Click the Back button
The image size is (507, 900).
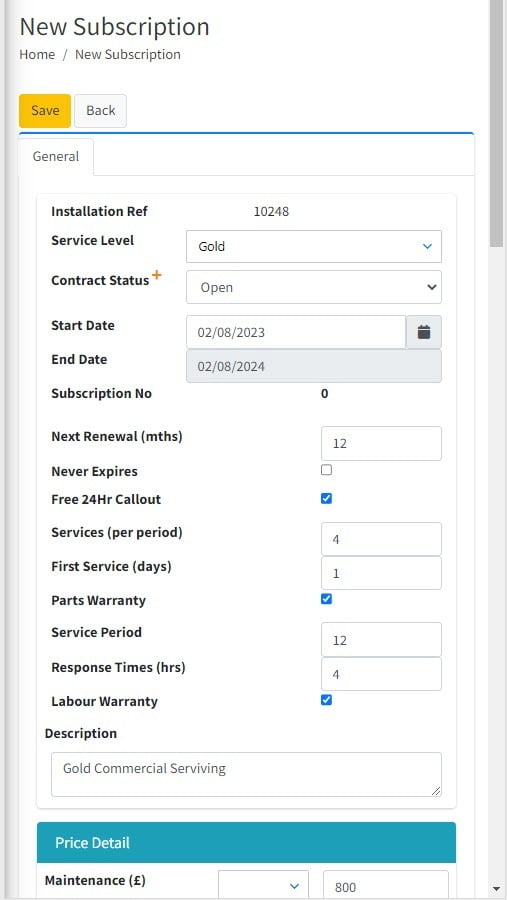100,110
